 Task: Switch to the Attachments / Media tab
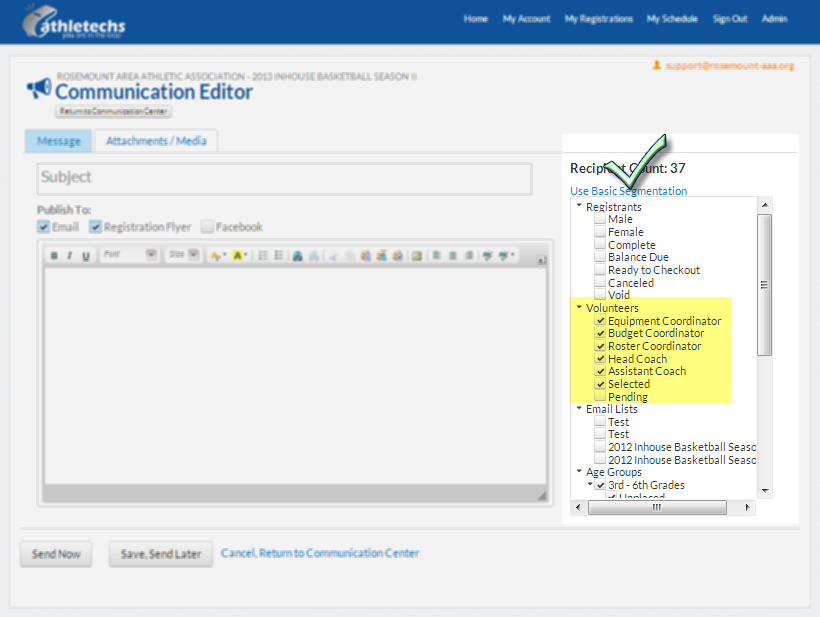[156, 141]
